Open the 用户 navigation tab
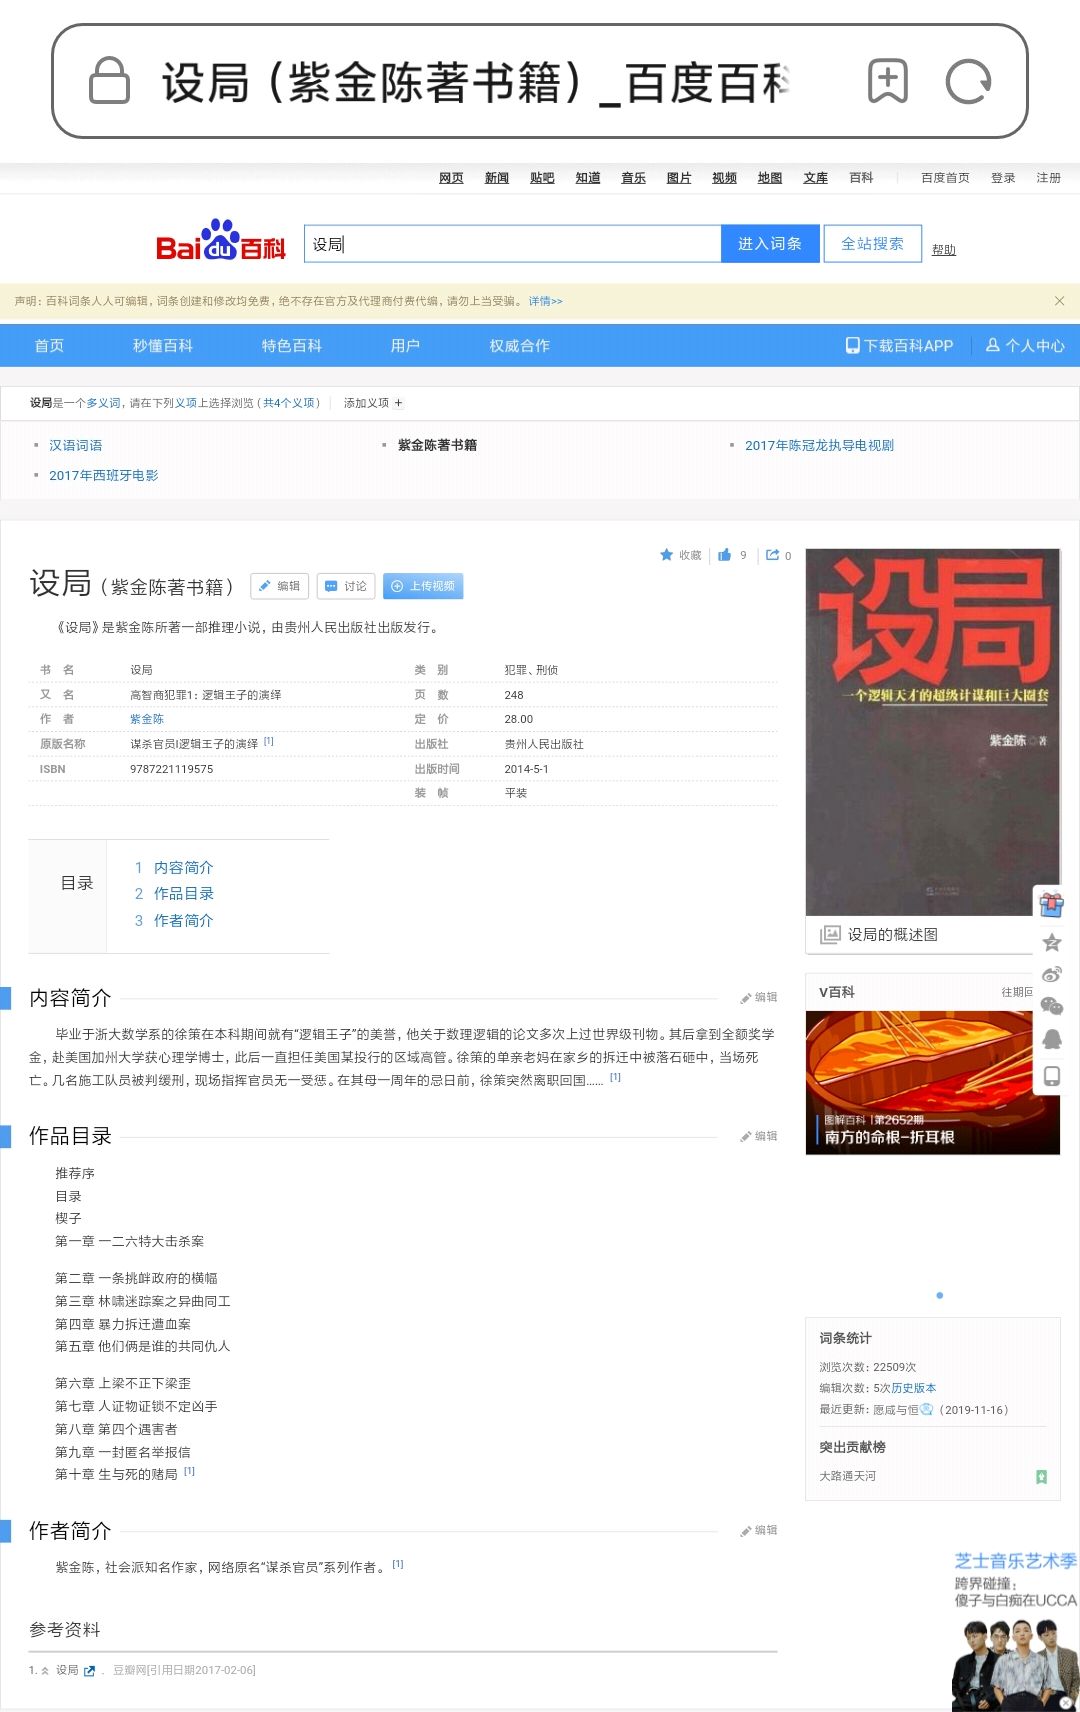Image resolution: width=1080 pixels, height=1712 pixels. point(405,346)
